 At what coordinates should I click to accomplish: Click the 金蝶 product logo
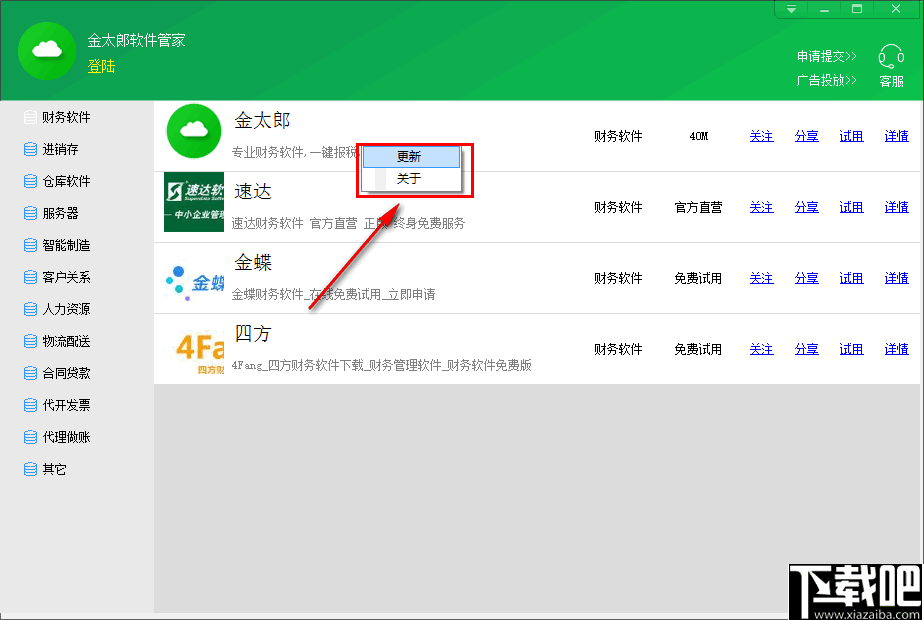coord(194,283)
